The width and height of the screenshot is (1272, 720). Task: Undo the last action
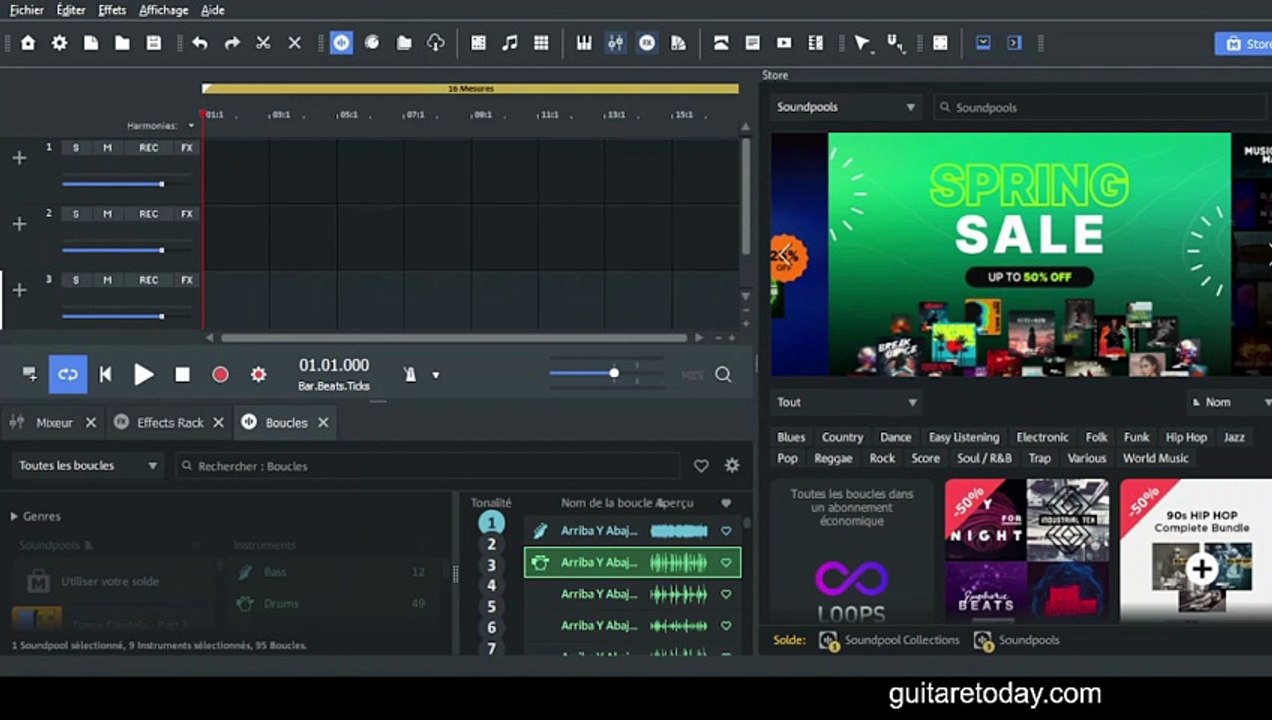[x=200, y=43]
